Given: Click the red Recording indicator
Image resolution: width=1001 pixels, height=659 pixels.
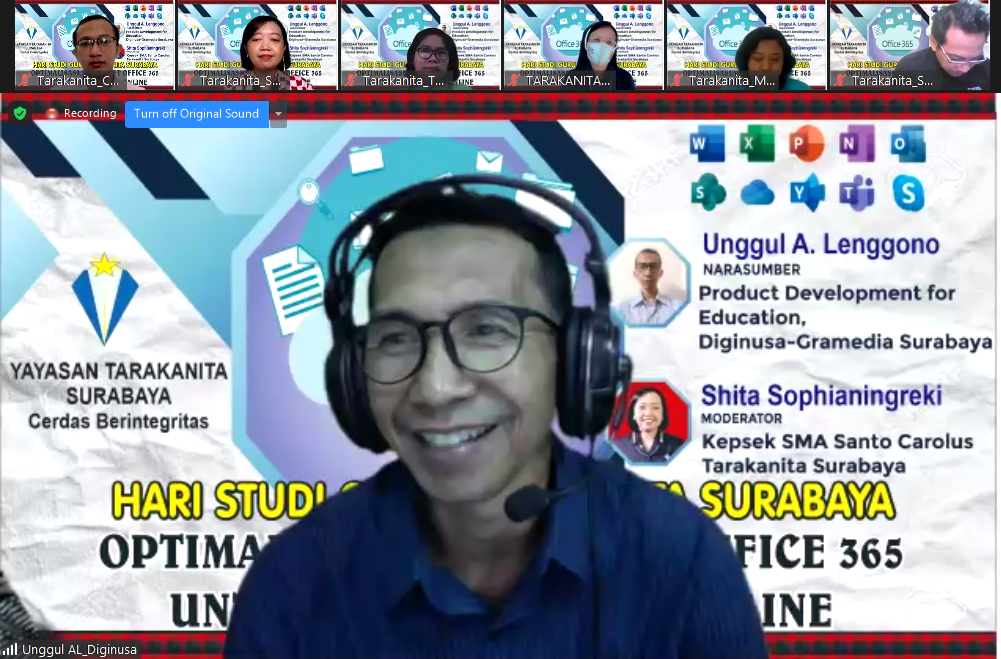Looking at the screenshot, I should pos(81,114).
